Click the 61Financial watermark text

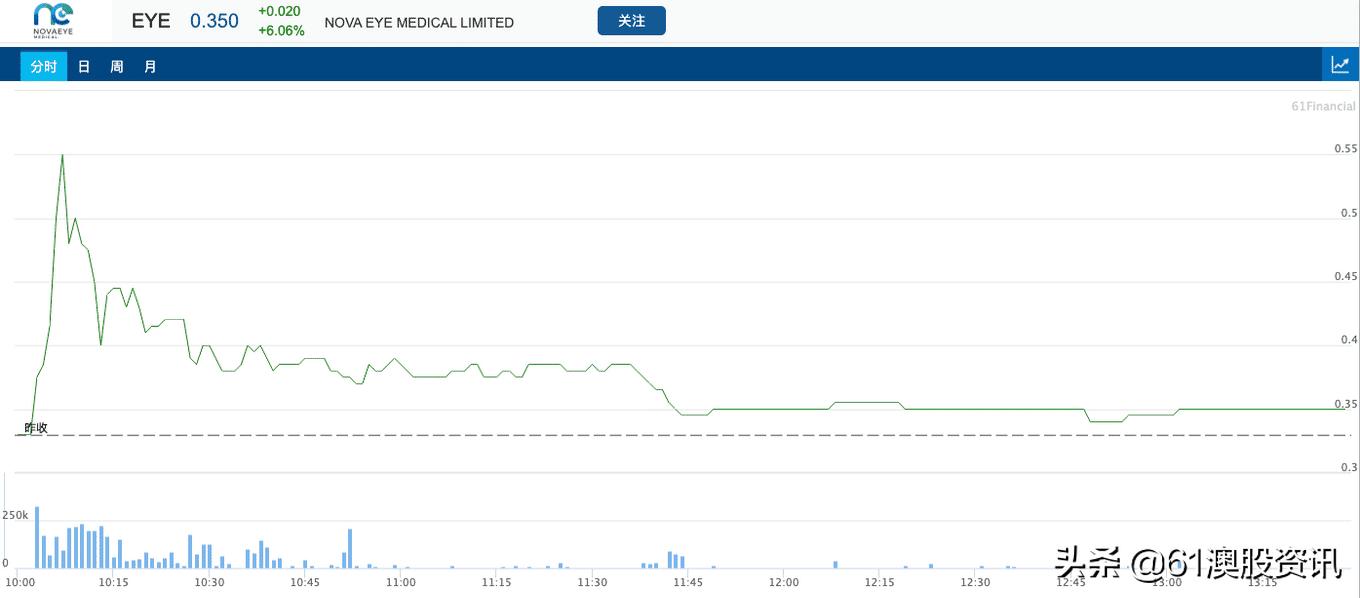tap(1323, 106)
